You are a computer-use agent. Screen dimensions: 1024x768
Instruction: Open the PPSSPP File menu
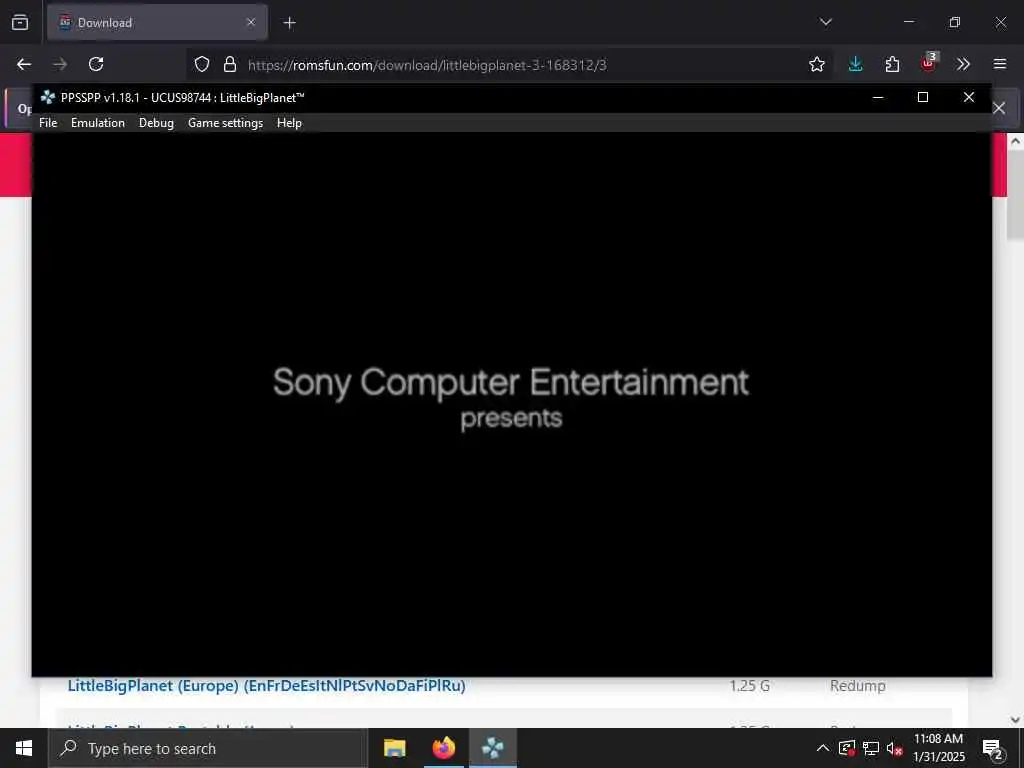click(x=48, y=123)
